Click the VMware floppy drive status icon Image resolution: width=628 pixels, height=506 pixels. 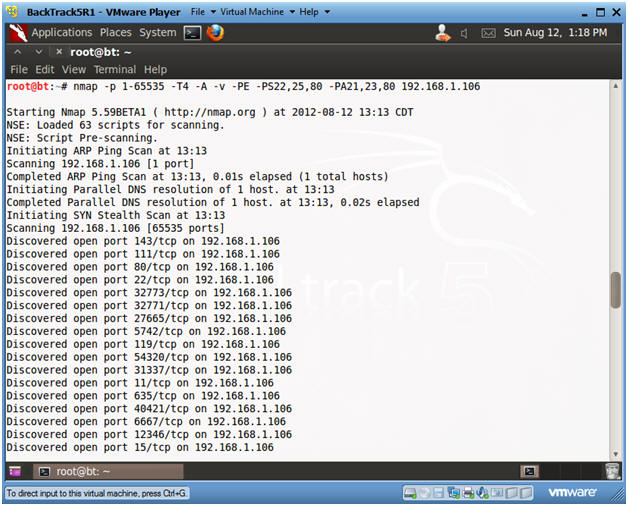click(439, 492)
